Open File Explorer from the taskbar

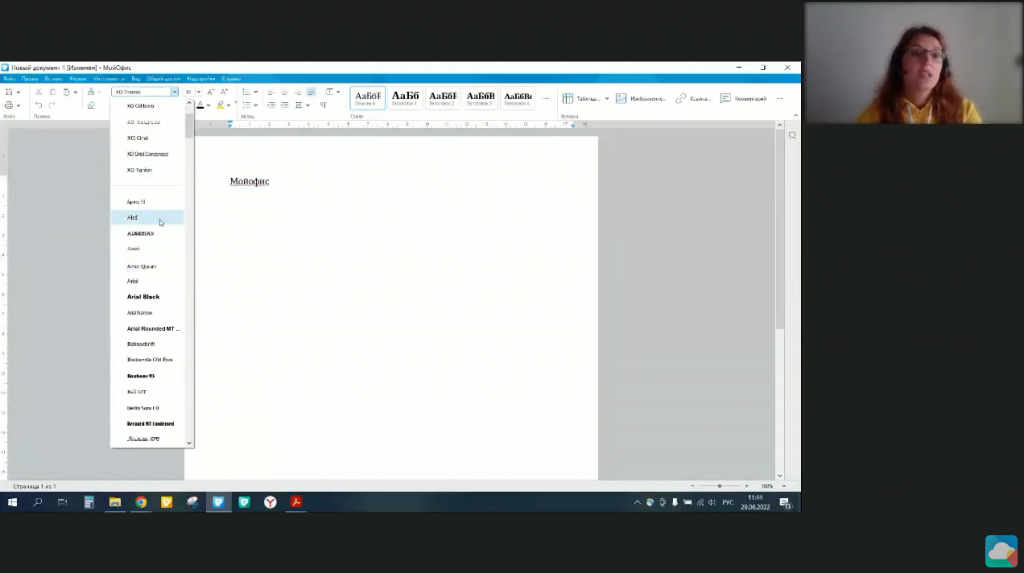point(115,502)
